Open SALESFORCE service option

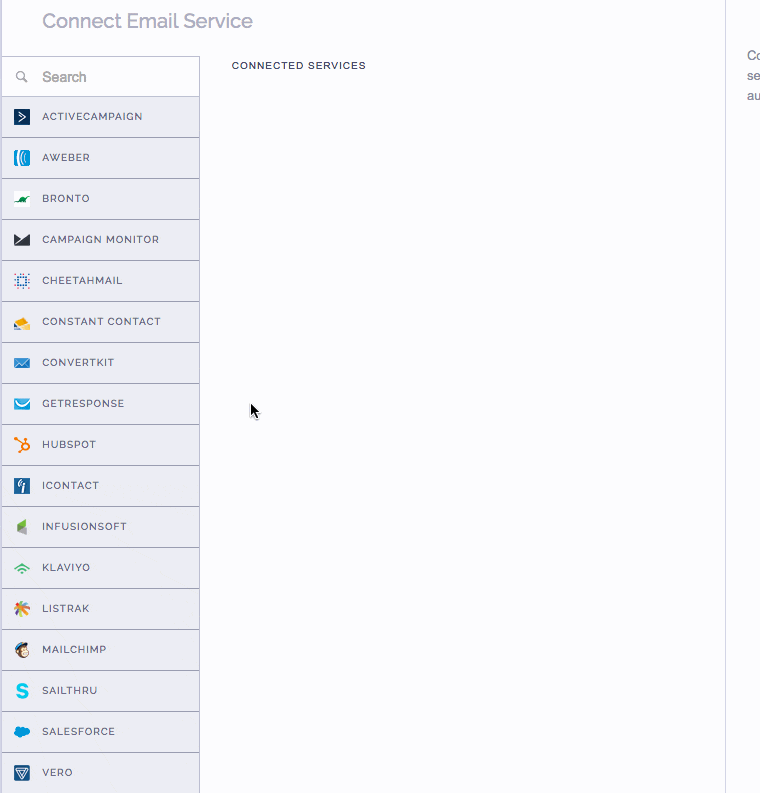pyautogui.click(x=101, y=731)
